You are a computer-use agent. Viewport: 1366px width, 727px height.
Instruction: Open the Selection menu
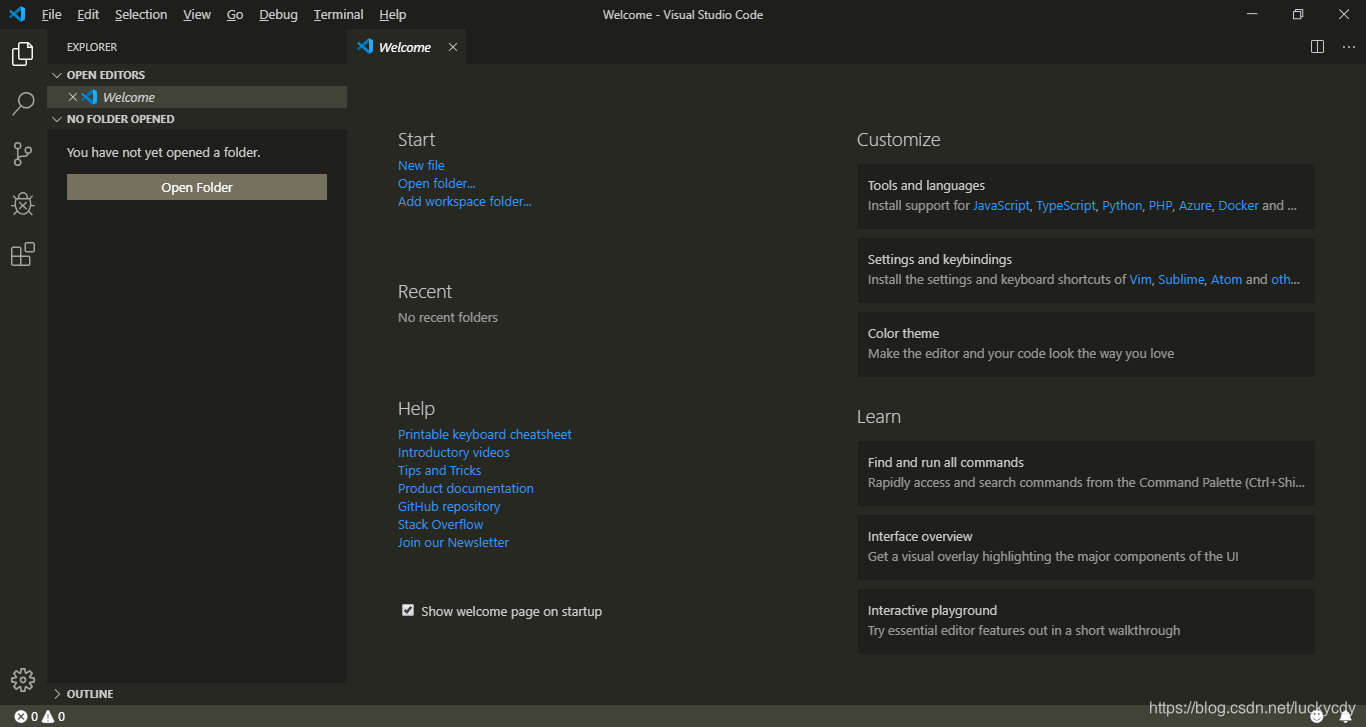pyautogui.click(x=141, y=14)
